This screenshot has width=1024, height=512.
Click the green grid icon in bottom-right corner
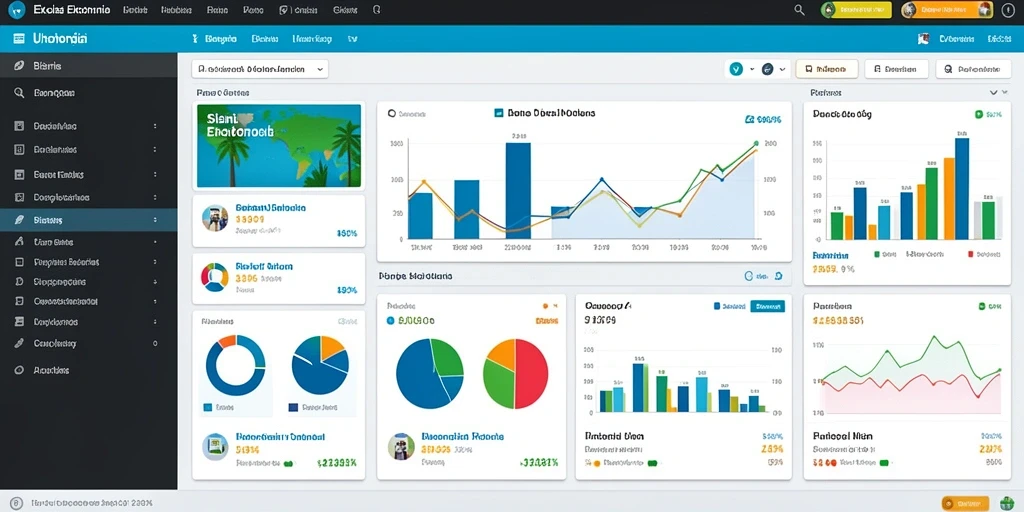[x=1006, y=503]
